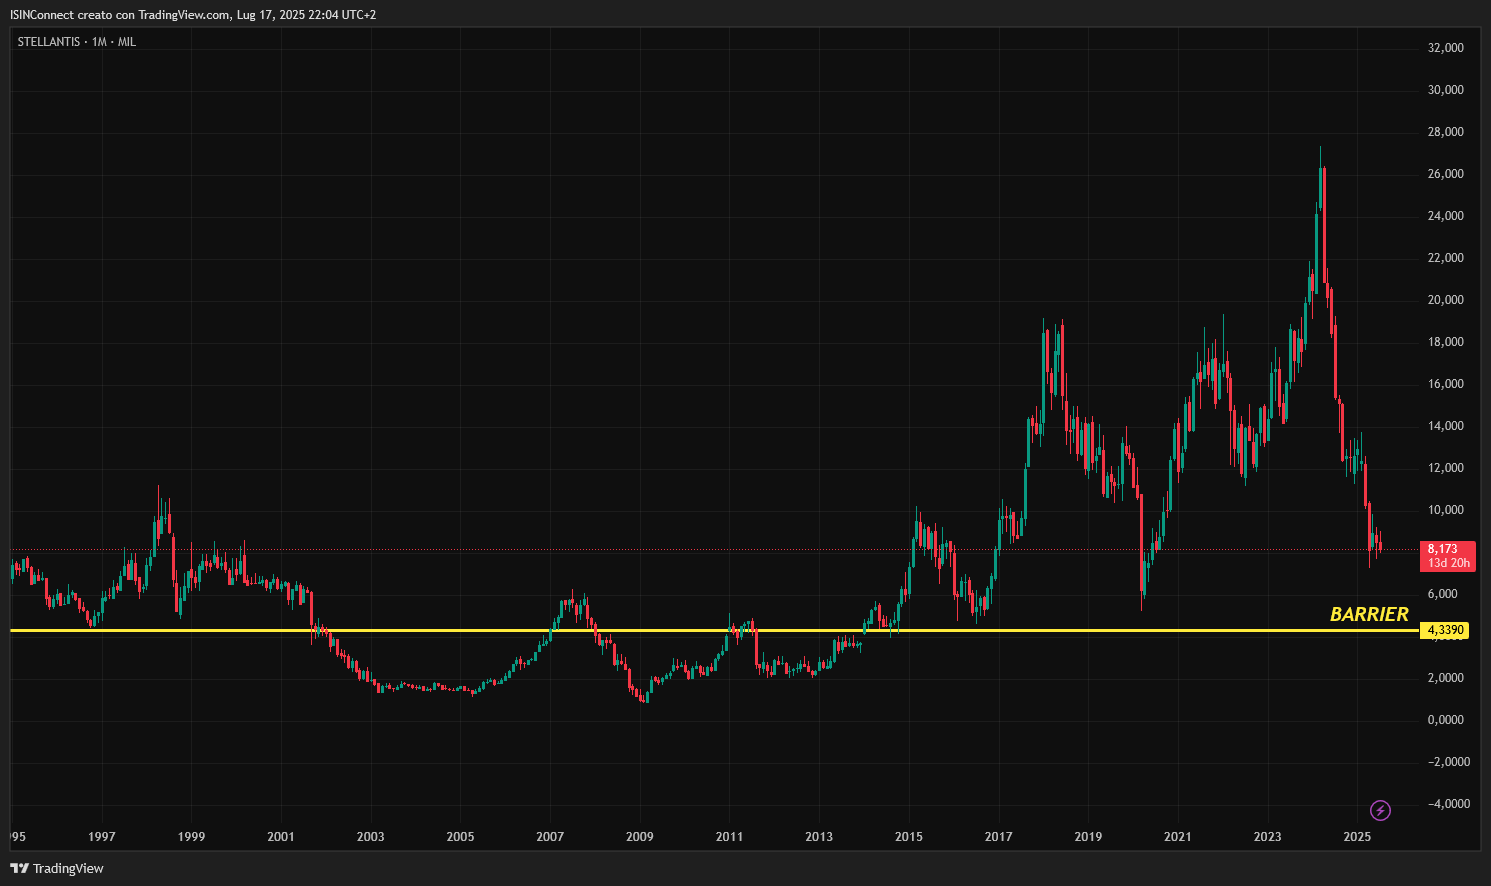
Task: Click the 2021 time axis label
Action: (1178, 837)
